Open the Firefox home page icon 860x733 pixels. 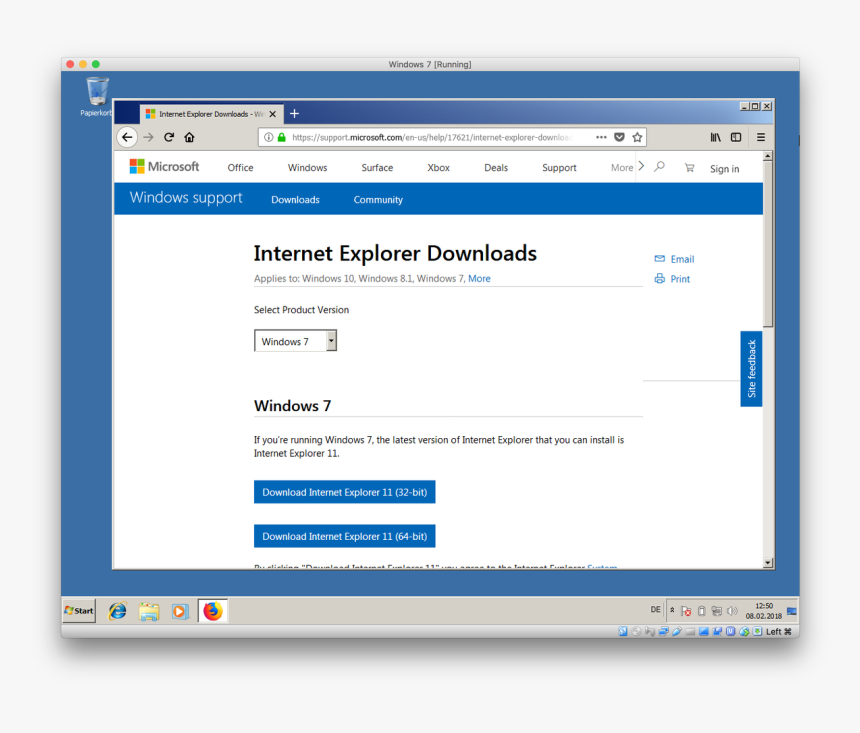point(189,137)
